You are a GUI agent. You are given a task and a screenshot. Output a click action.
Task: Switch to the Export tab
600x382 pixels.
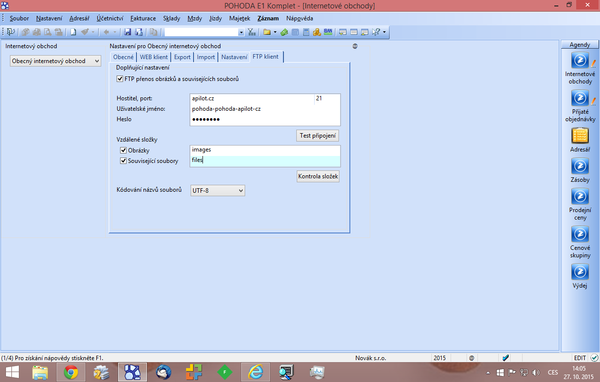click(182, 57)
